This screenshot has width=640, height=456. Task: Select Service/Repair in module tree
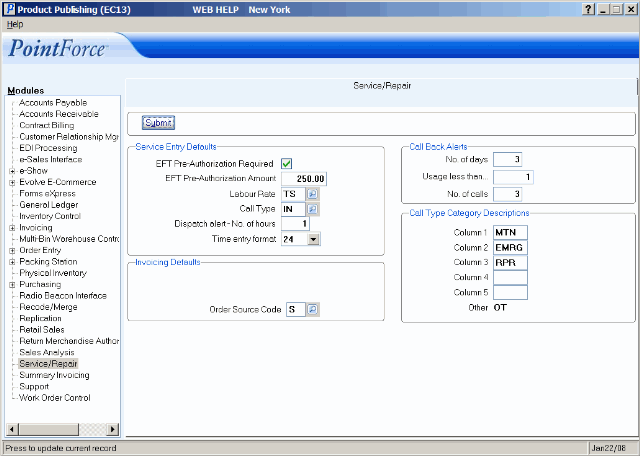[48, 364]
